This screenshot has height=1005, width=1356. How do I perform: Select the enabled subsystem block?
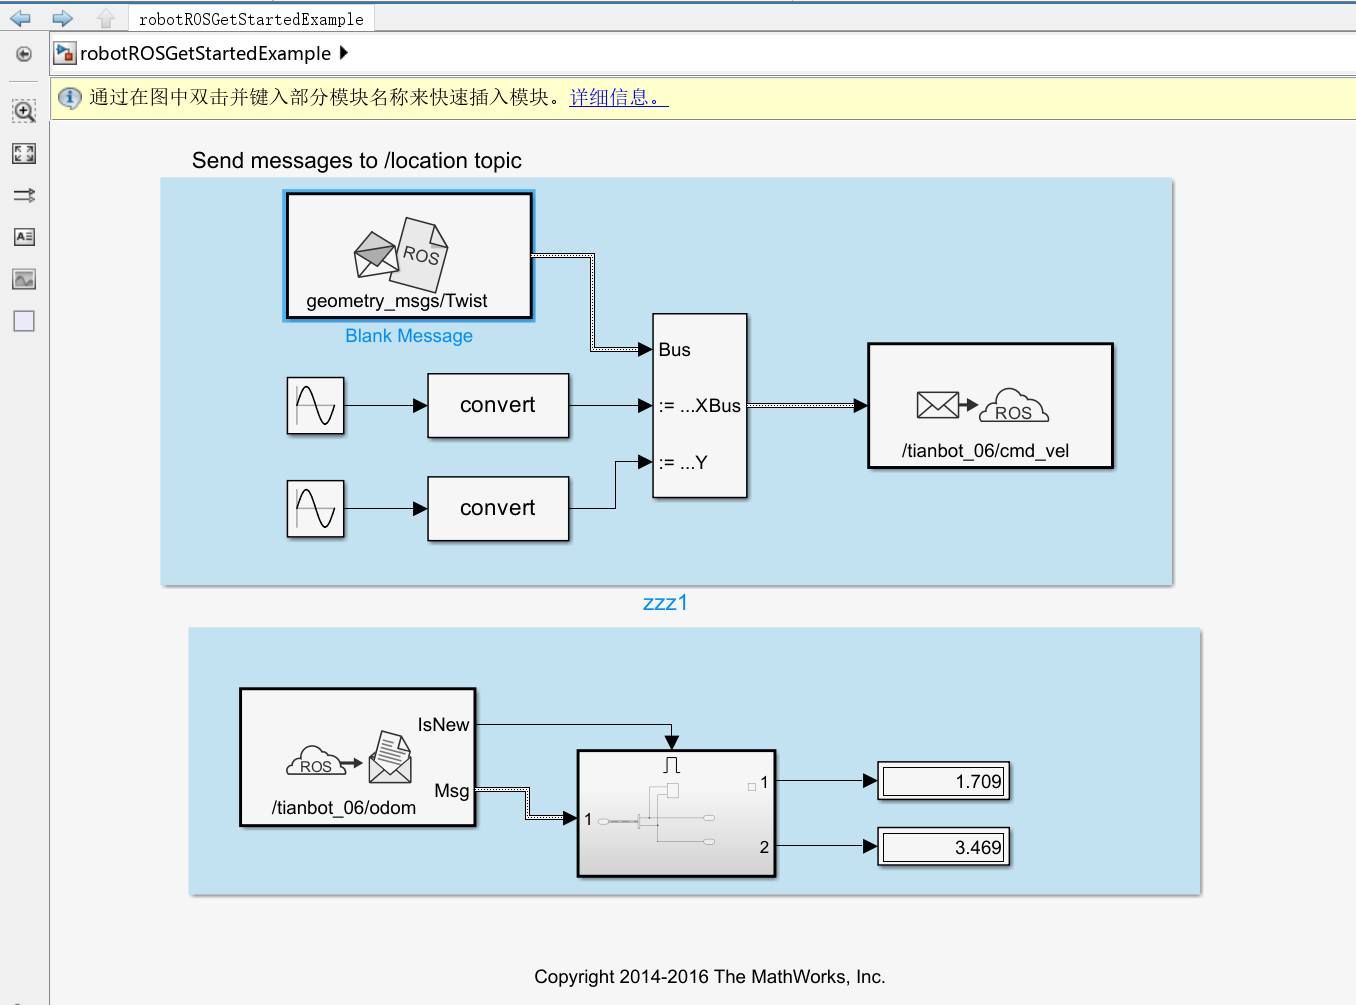(x=677, y=813)
